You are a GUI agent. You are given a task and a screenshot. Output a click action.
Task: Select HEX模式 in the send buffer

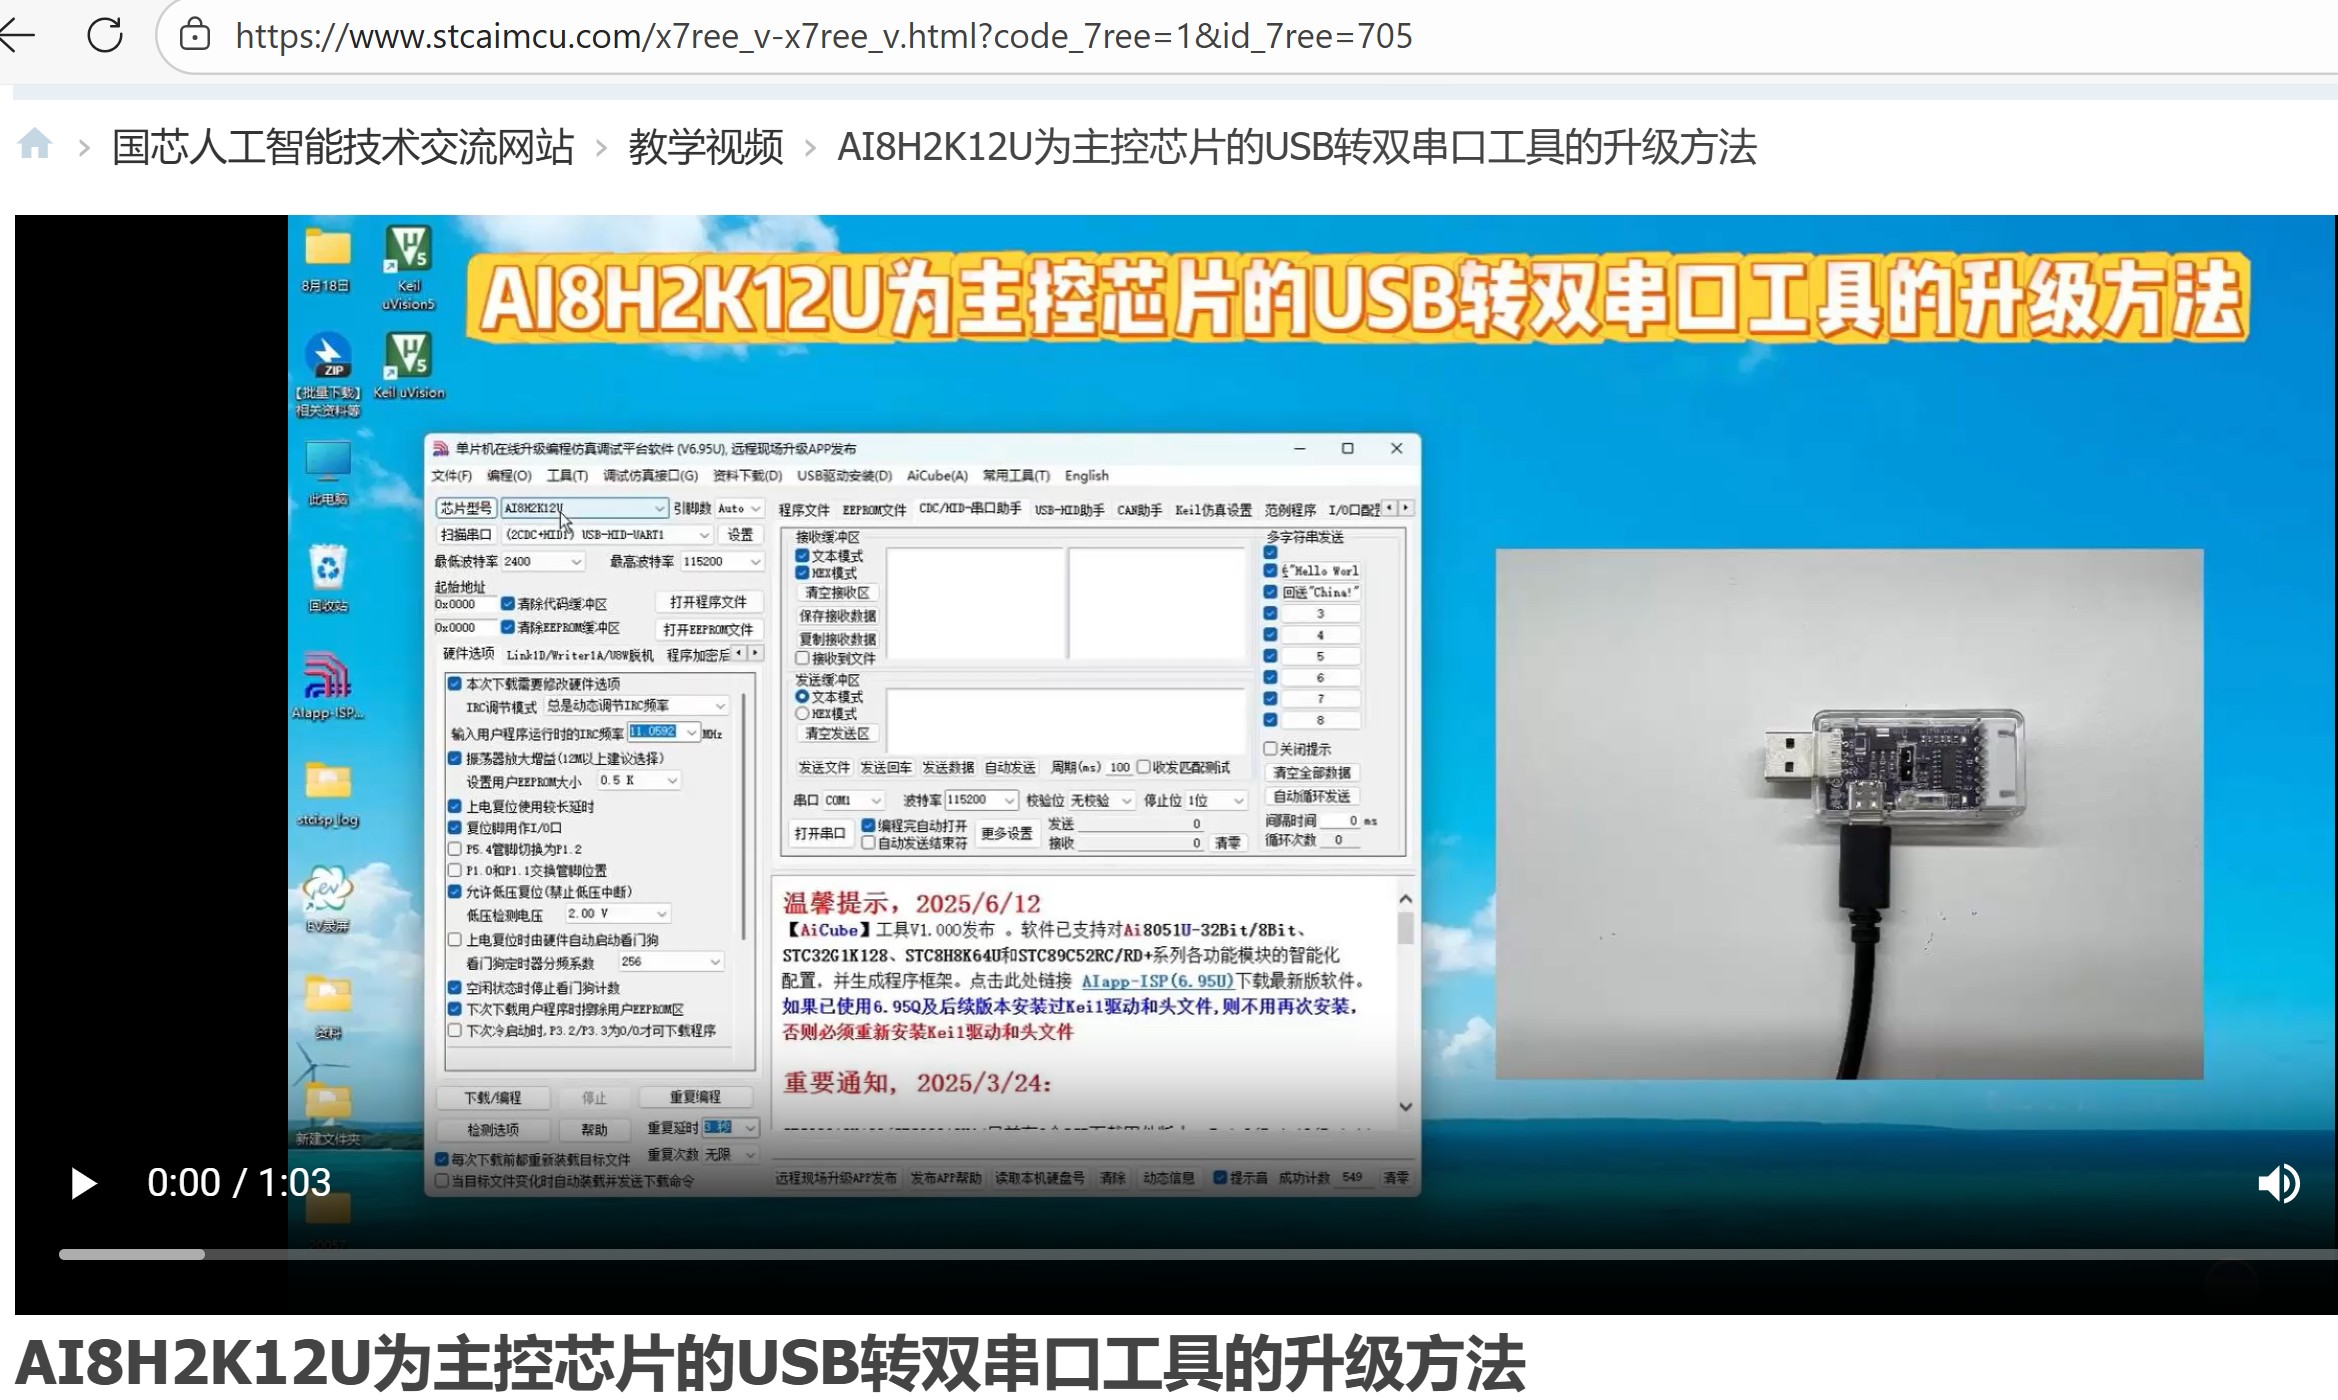(803, 713)
